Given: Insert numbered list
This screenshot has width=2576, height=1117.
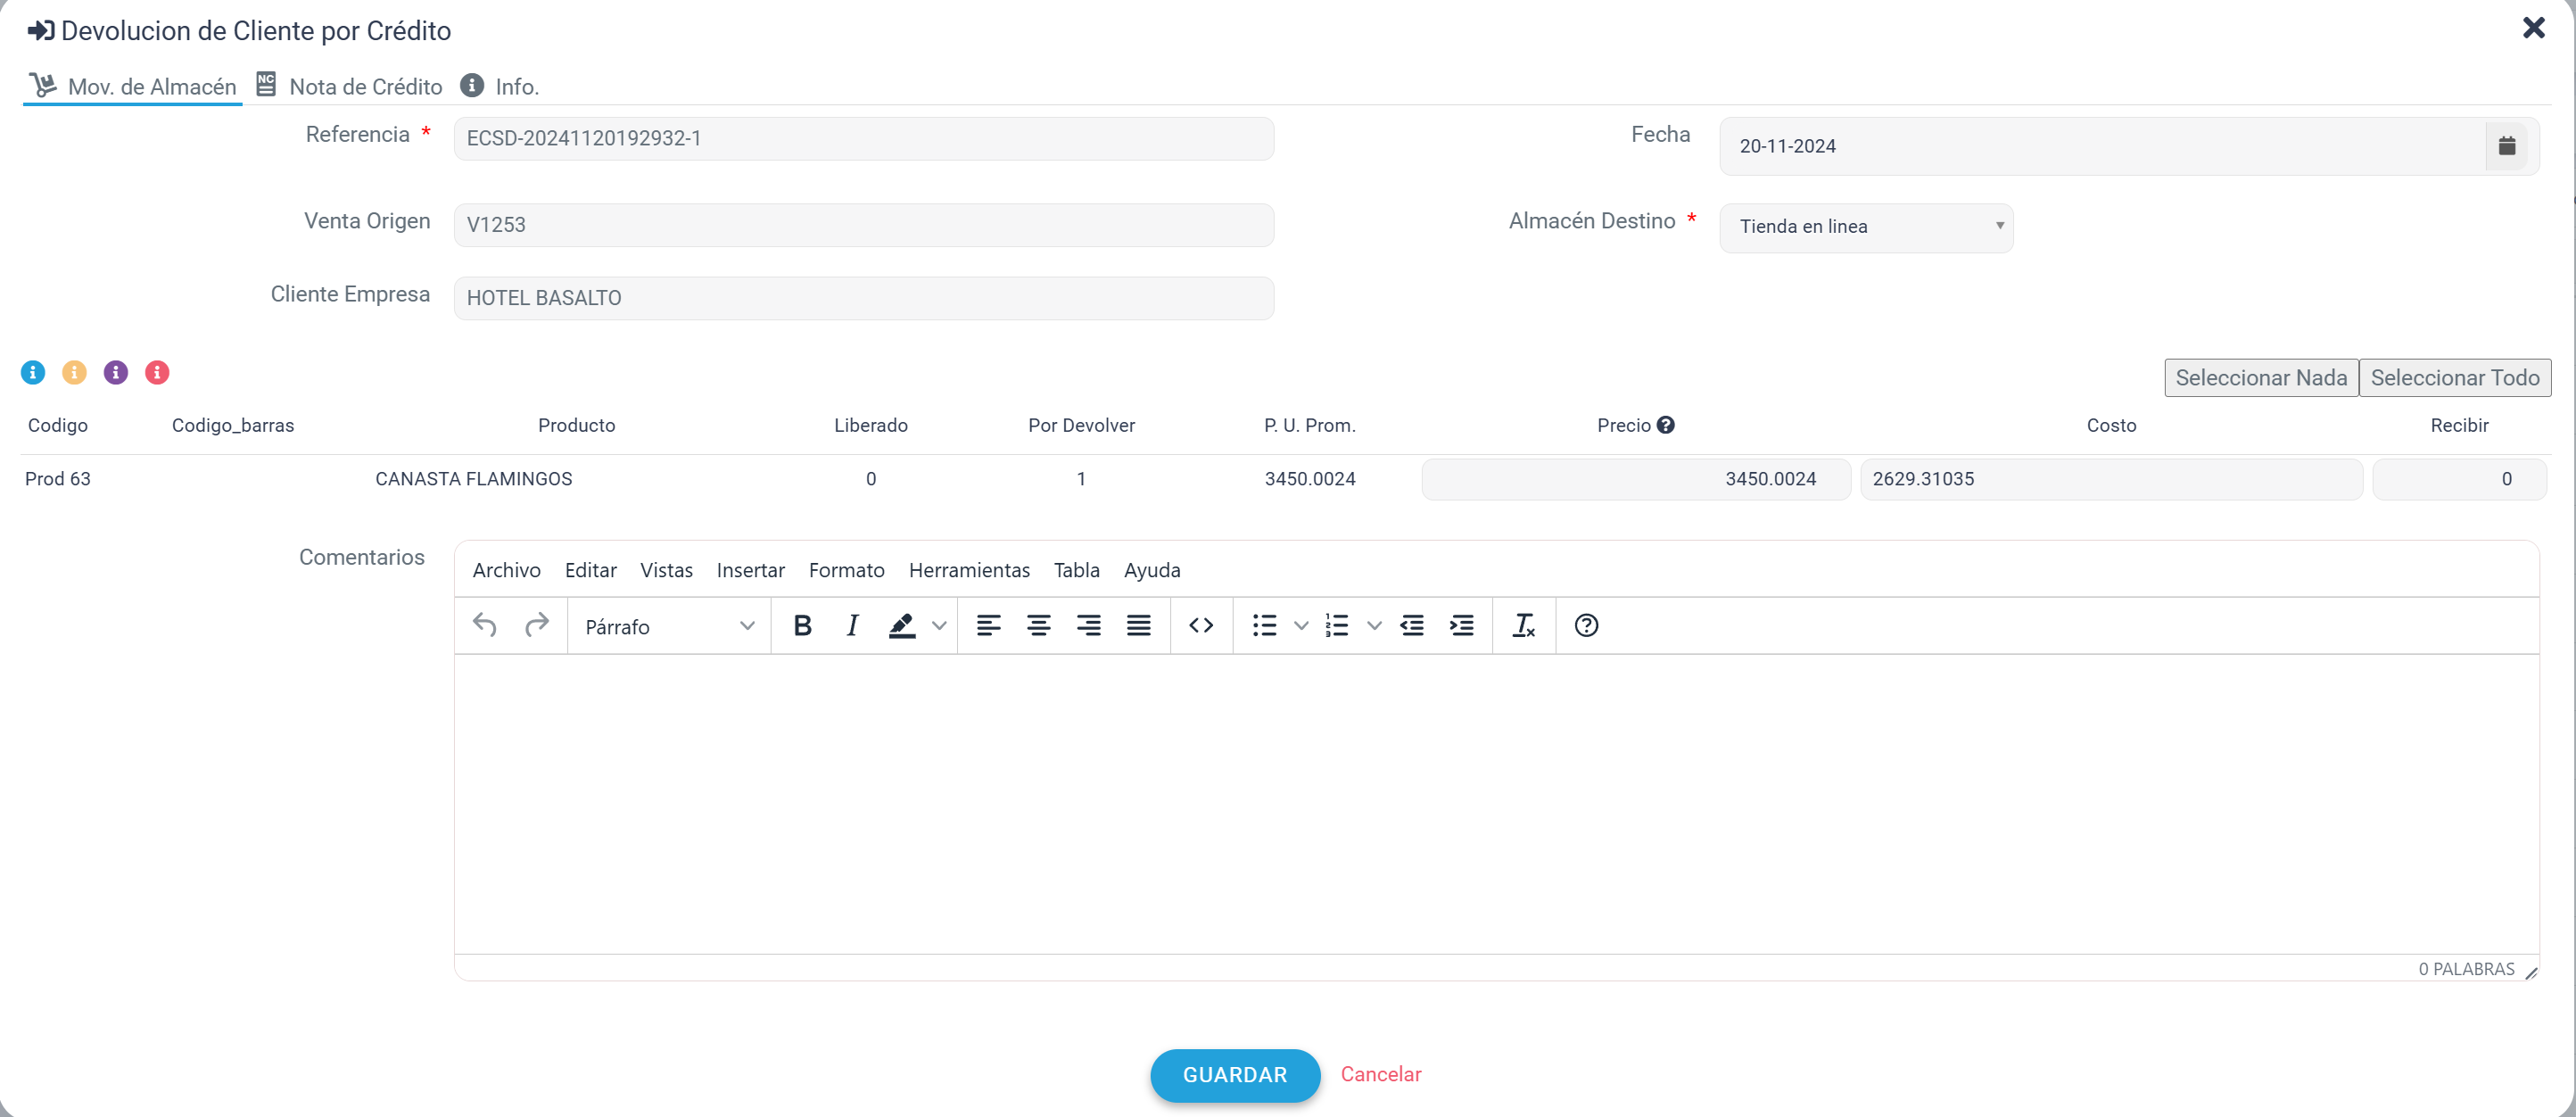Looking at the screenshot, I should (1337, 625).
